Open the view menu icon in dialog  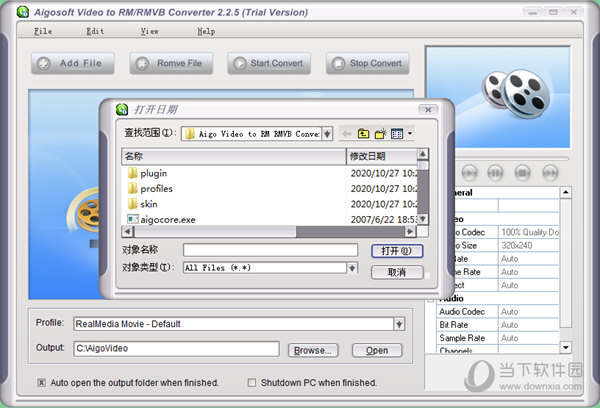(x=397, y=134)
